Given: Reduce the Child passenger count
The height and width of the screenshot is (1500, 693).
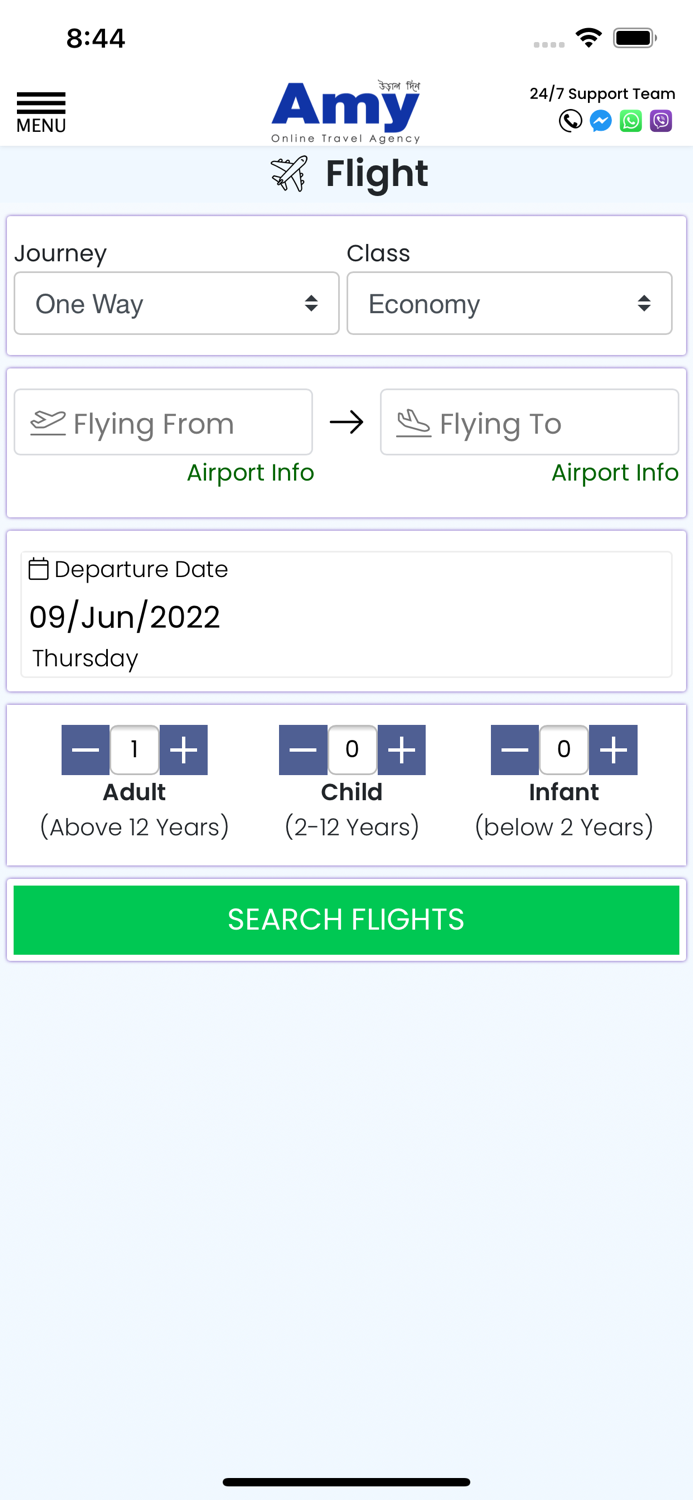Looking at the screenshot, I should [x=303, y=750].
